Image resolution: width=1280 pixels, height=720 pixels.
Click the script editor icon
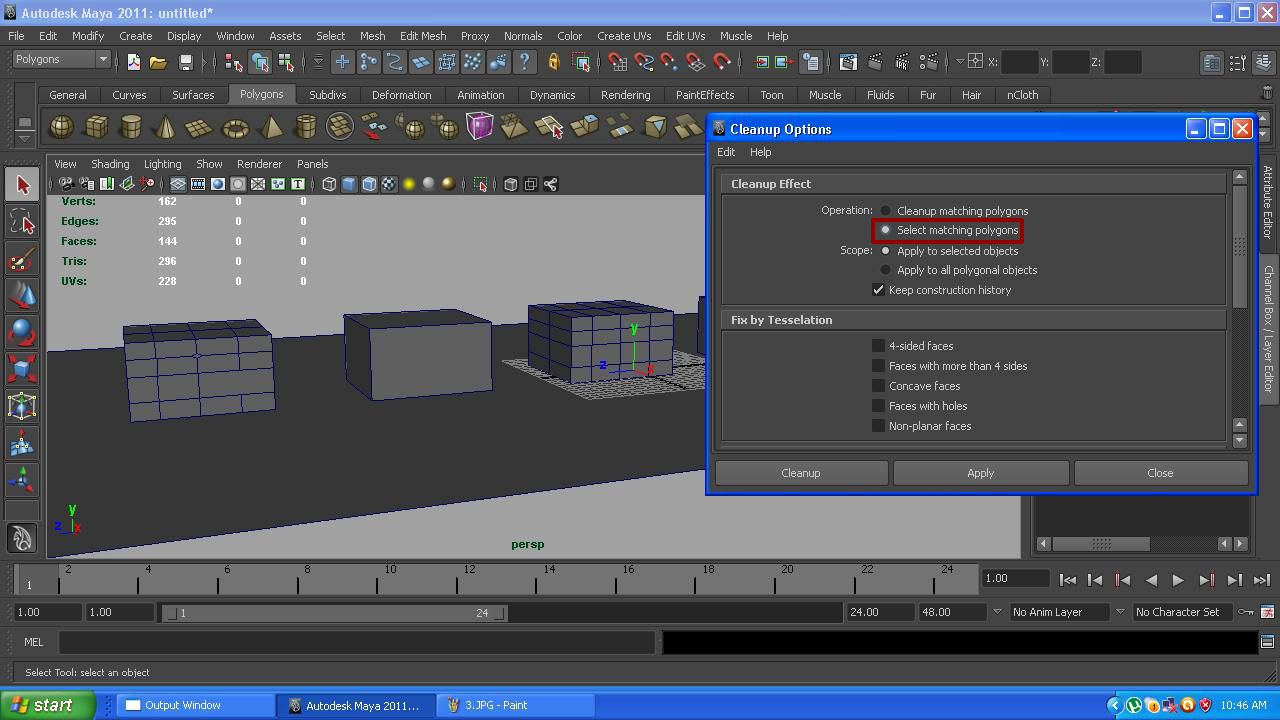click(x=1267, y=642)
